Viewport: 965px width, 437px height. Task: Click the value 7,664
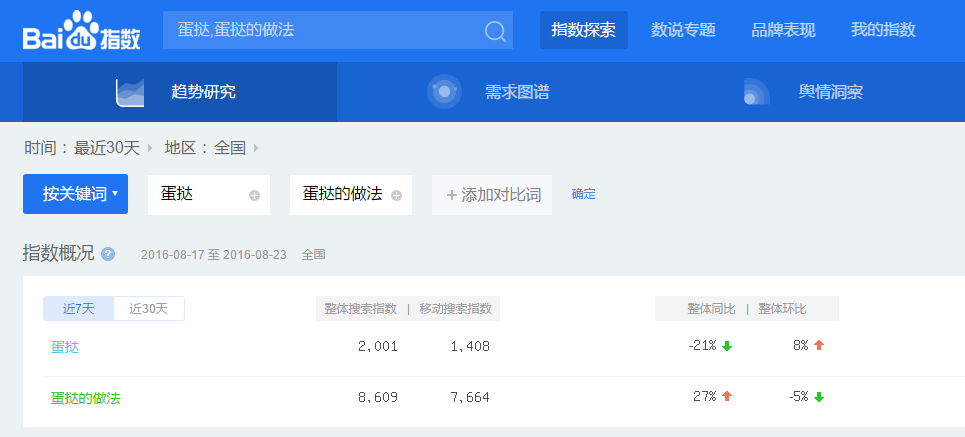pos(470,398)
